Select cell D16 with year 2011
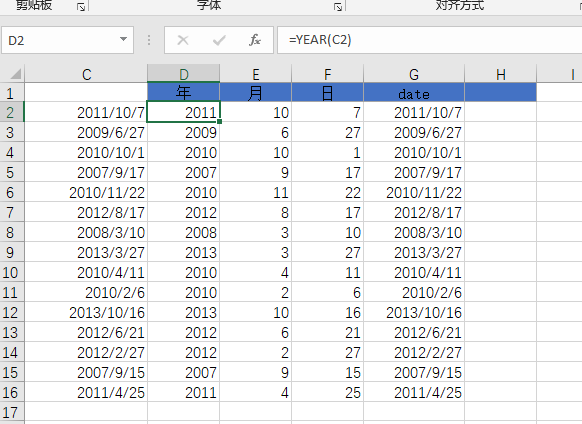 [x=184, y=392]
